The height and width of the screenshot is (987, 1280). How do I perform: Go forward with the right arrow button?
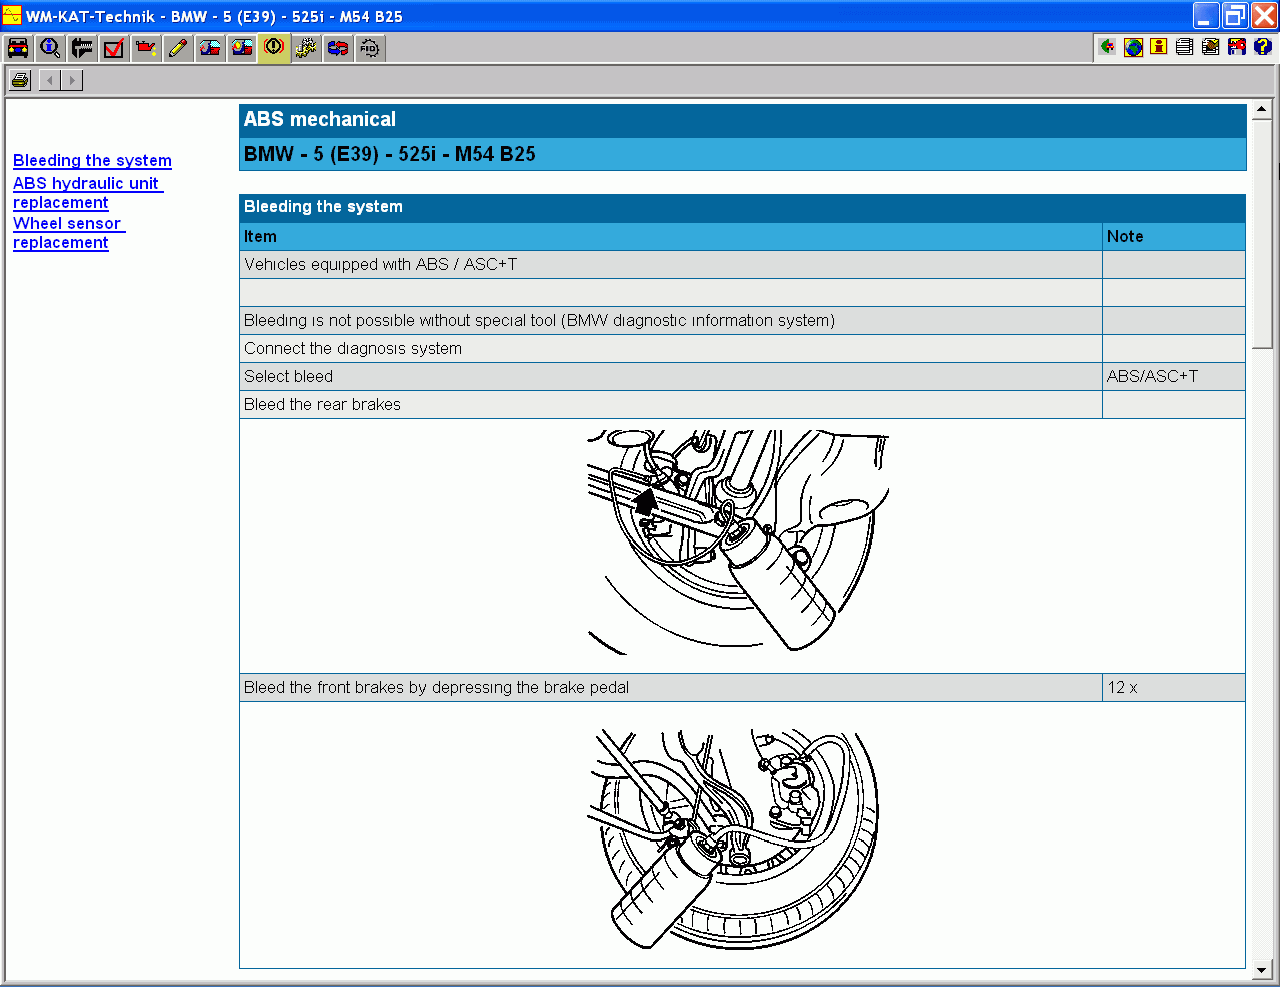coord(72,80)
